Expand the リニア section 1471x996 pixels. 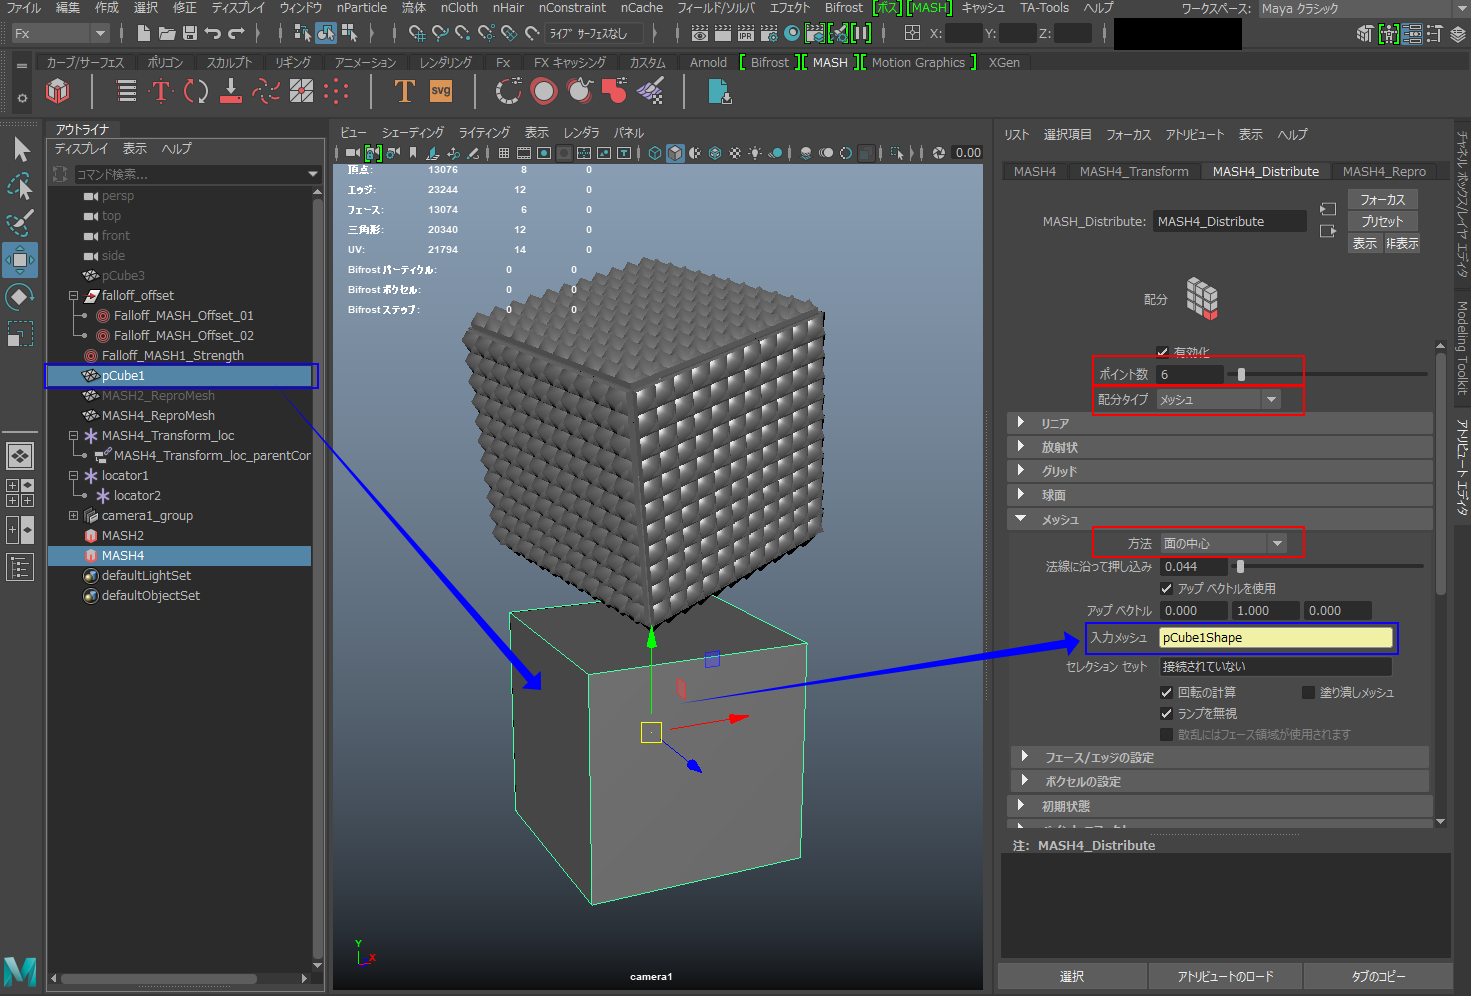pyautogui.click(x=1220, y=423)
